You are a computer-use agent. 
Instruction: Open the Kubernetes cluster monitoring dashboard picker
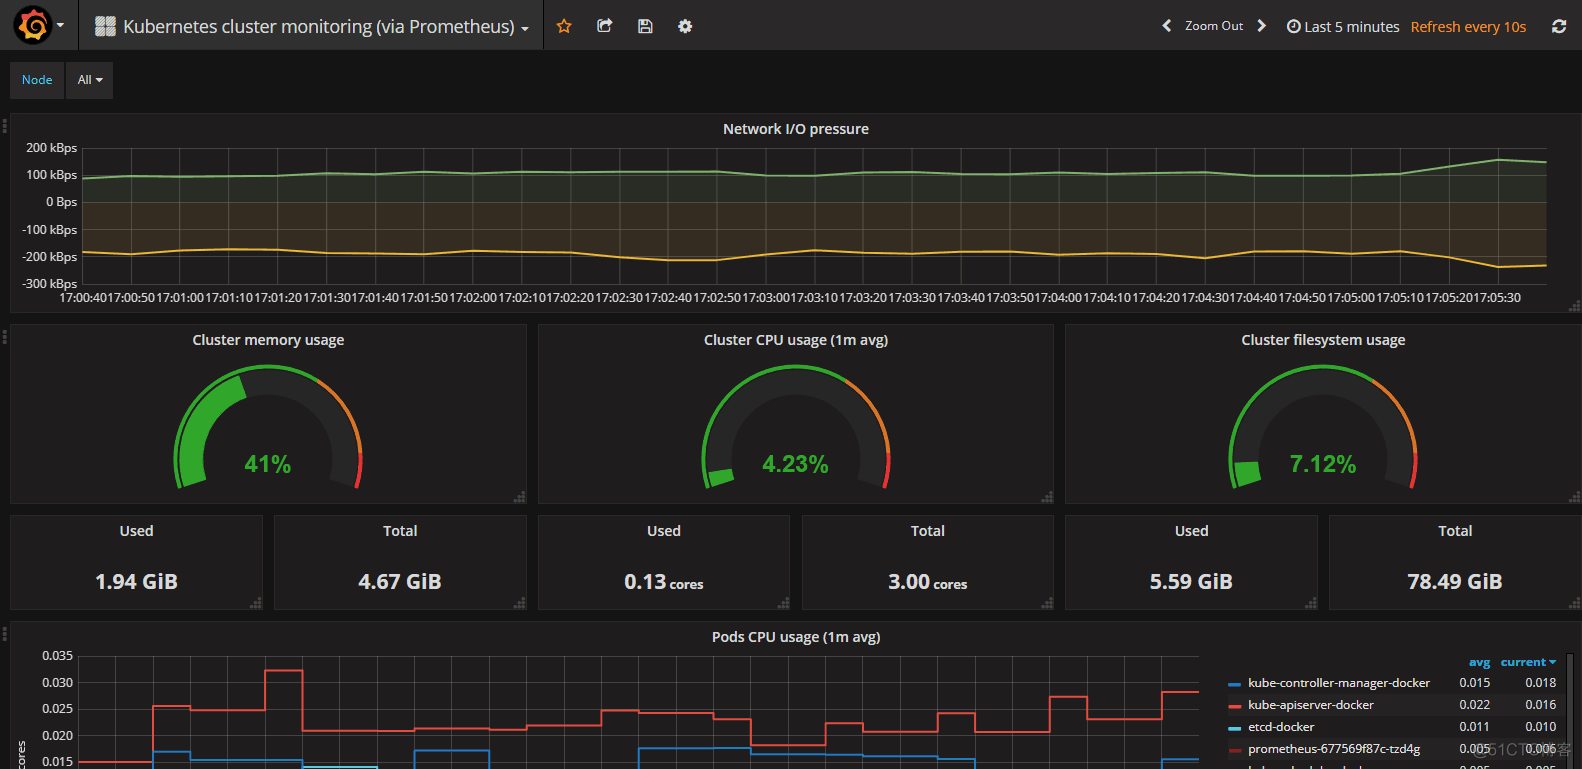pyautogui.click(x=312, y=26)
